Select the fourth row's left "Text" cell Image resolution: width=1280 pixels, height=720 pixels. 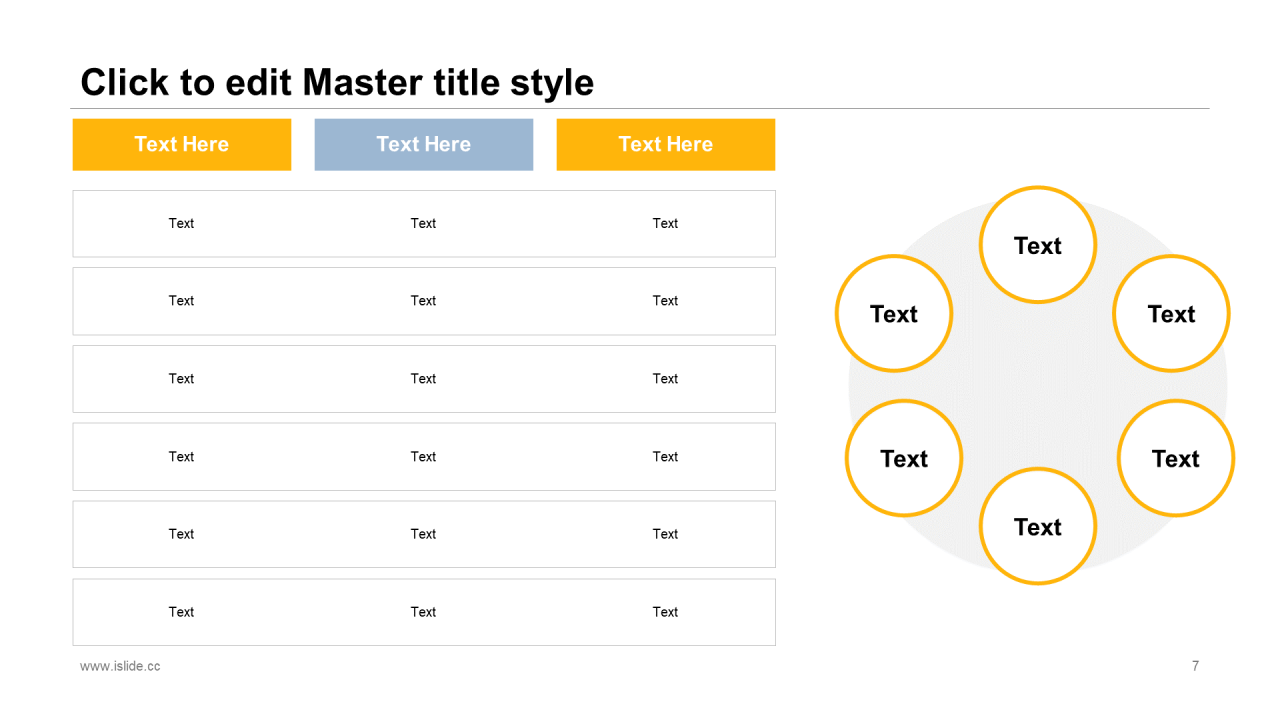point(181,456)
